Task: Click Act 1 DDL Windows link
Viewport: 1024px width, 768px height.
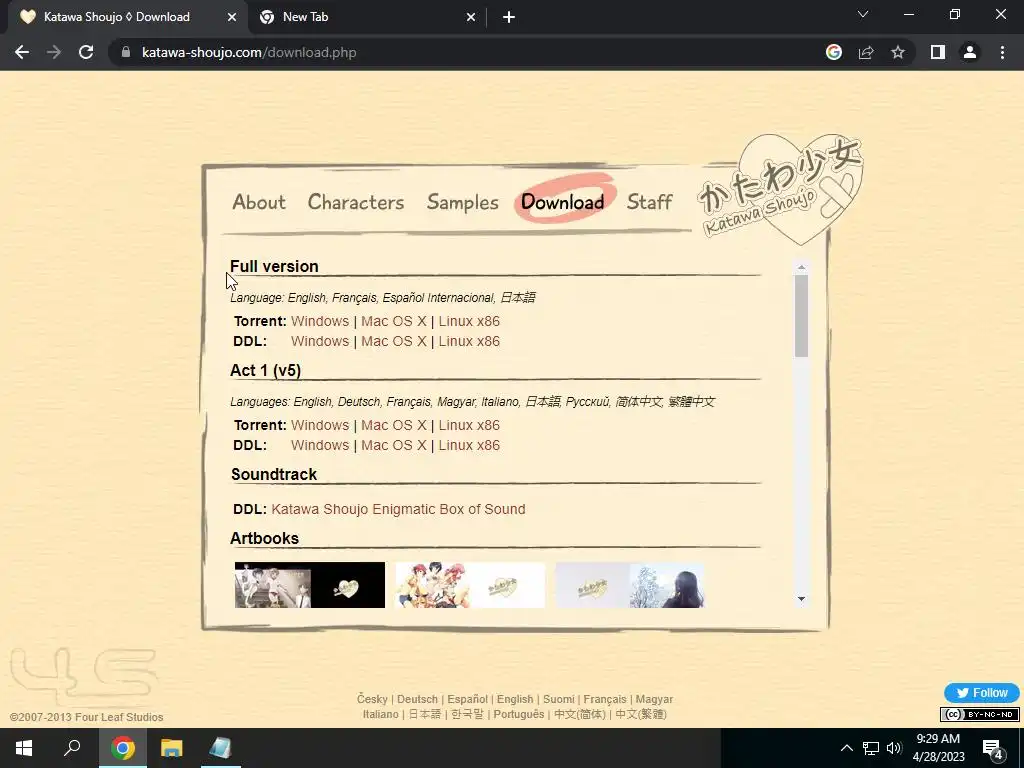Action: click(x=320, y=445)
